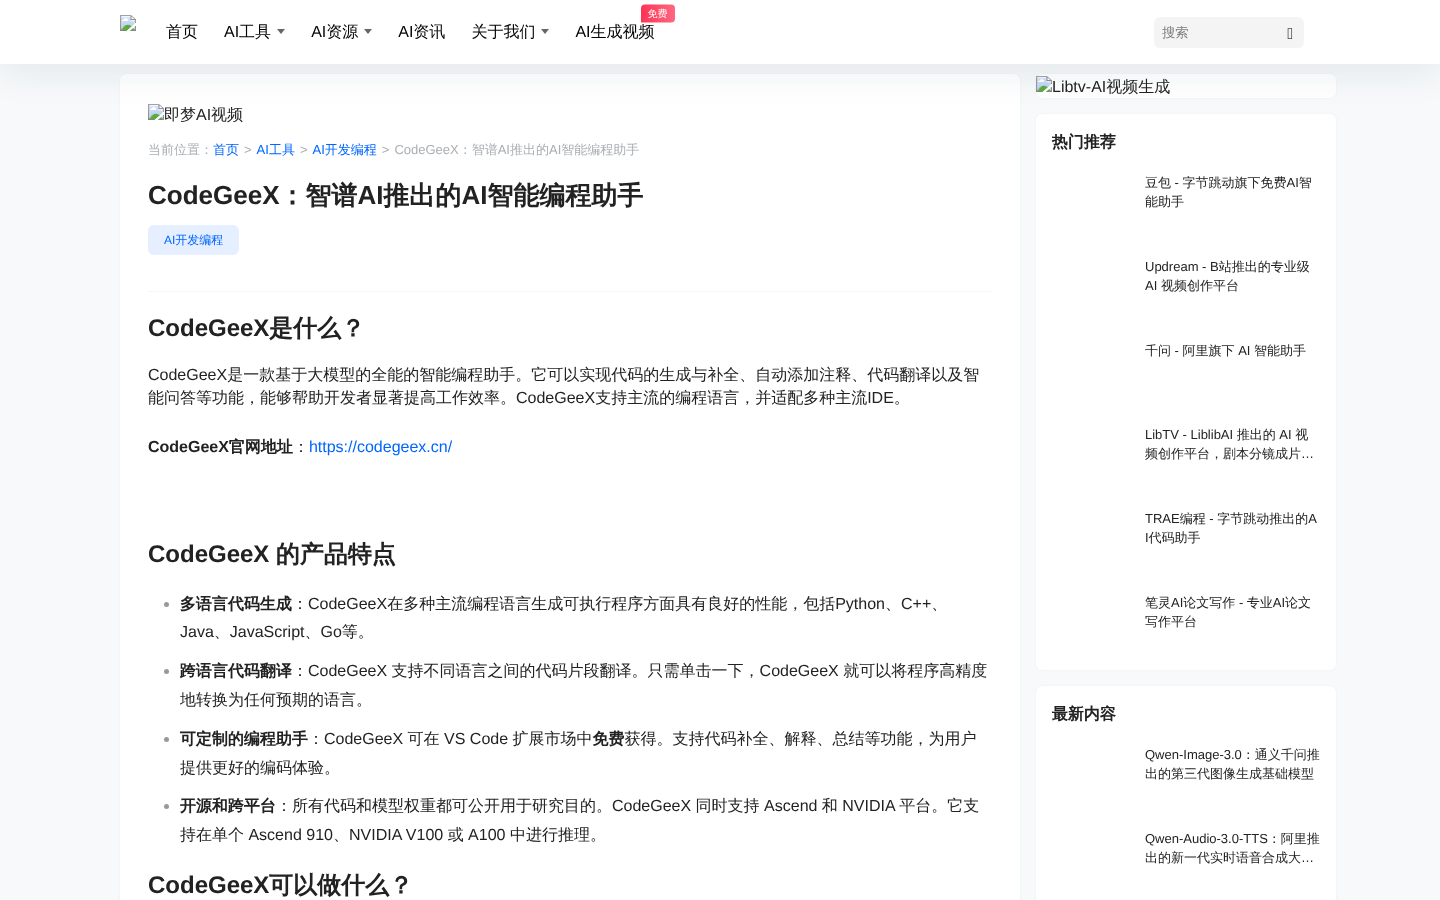Click the Updream recommendation thumbnail

coord(1092,286)
